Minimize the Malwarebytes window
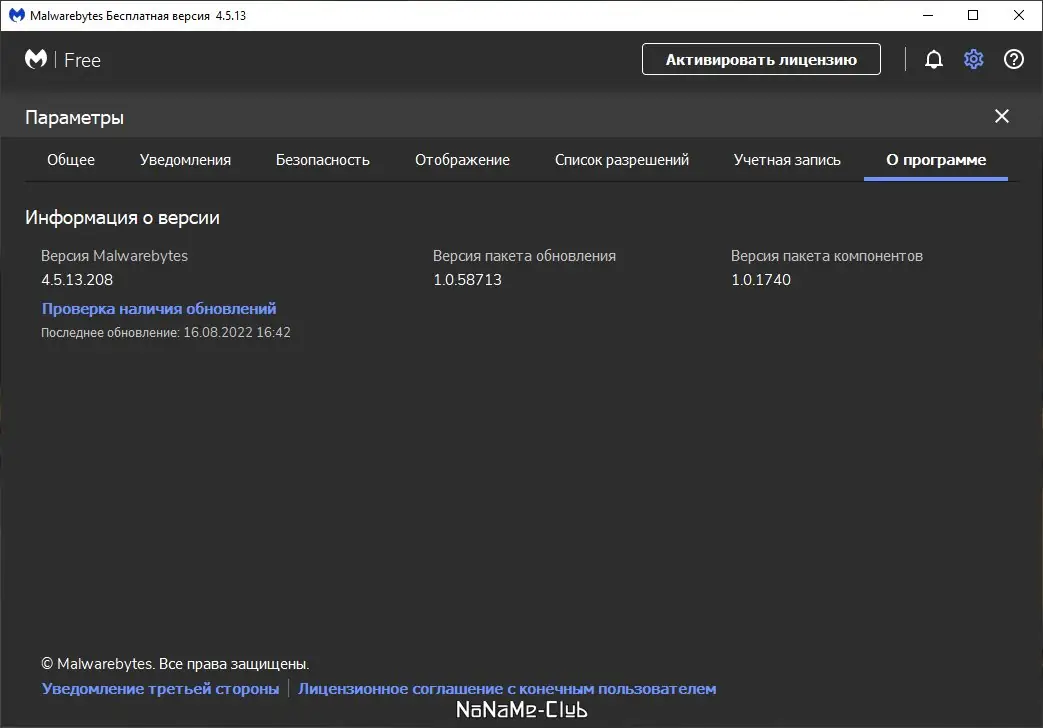The width and height of the screenshot is (1043, 728). pos(928,15)
